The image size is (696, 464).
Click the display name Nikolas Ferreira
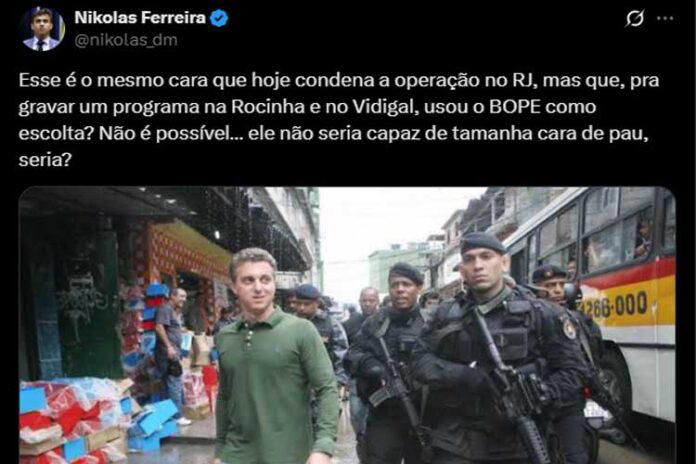pyautogui.click(x=140, y=18)
